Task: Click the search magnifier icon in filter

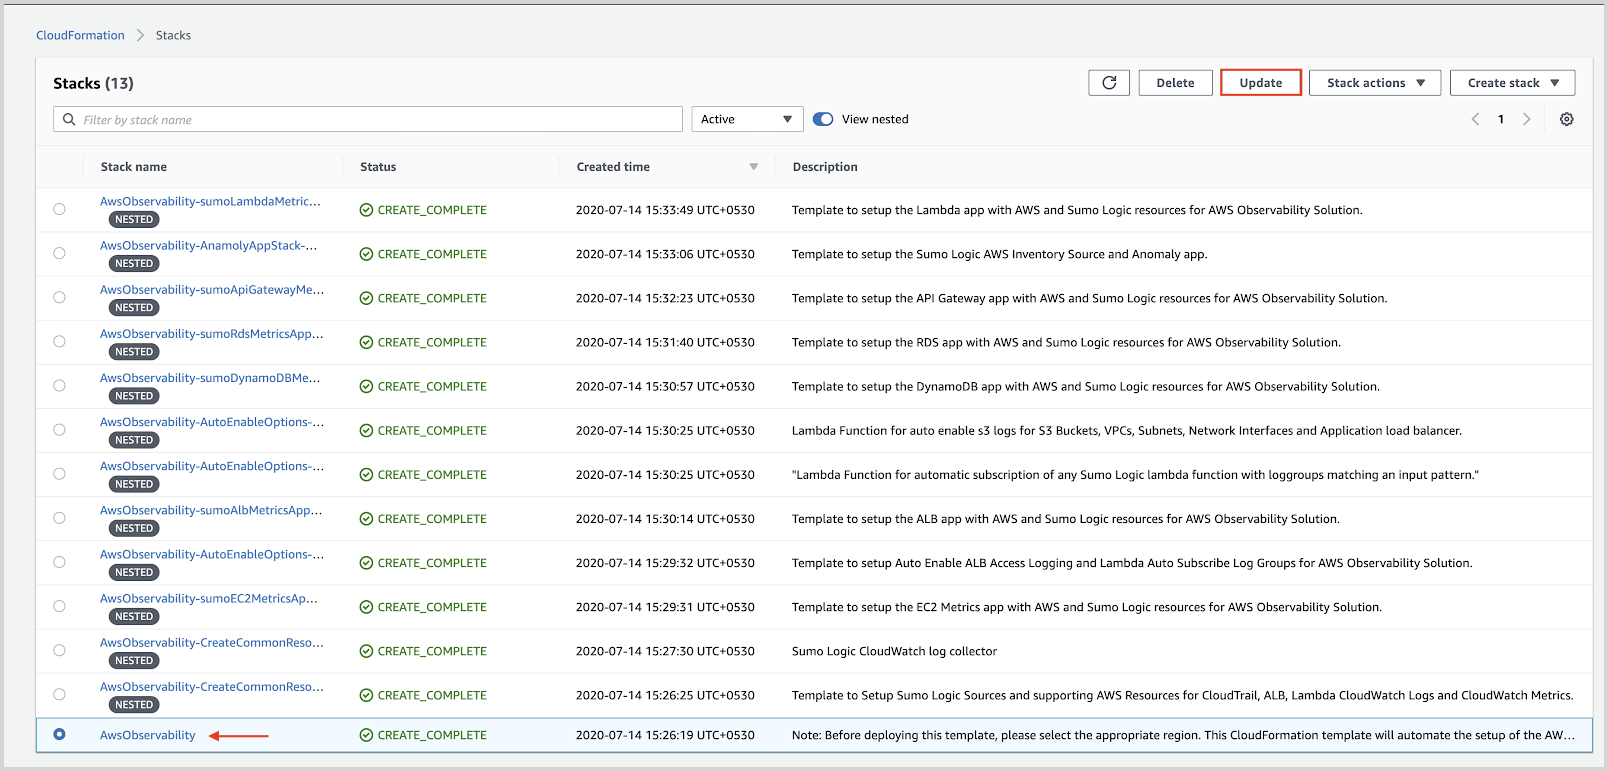Action: (x=69, y=120)
